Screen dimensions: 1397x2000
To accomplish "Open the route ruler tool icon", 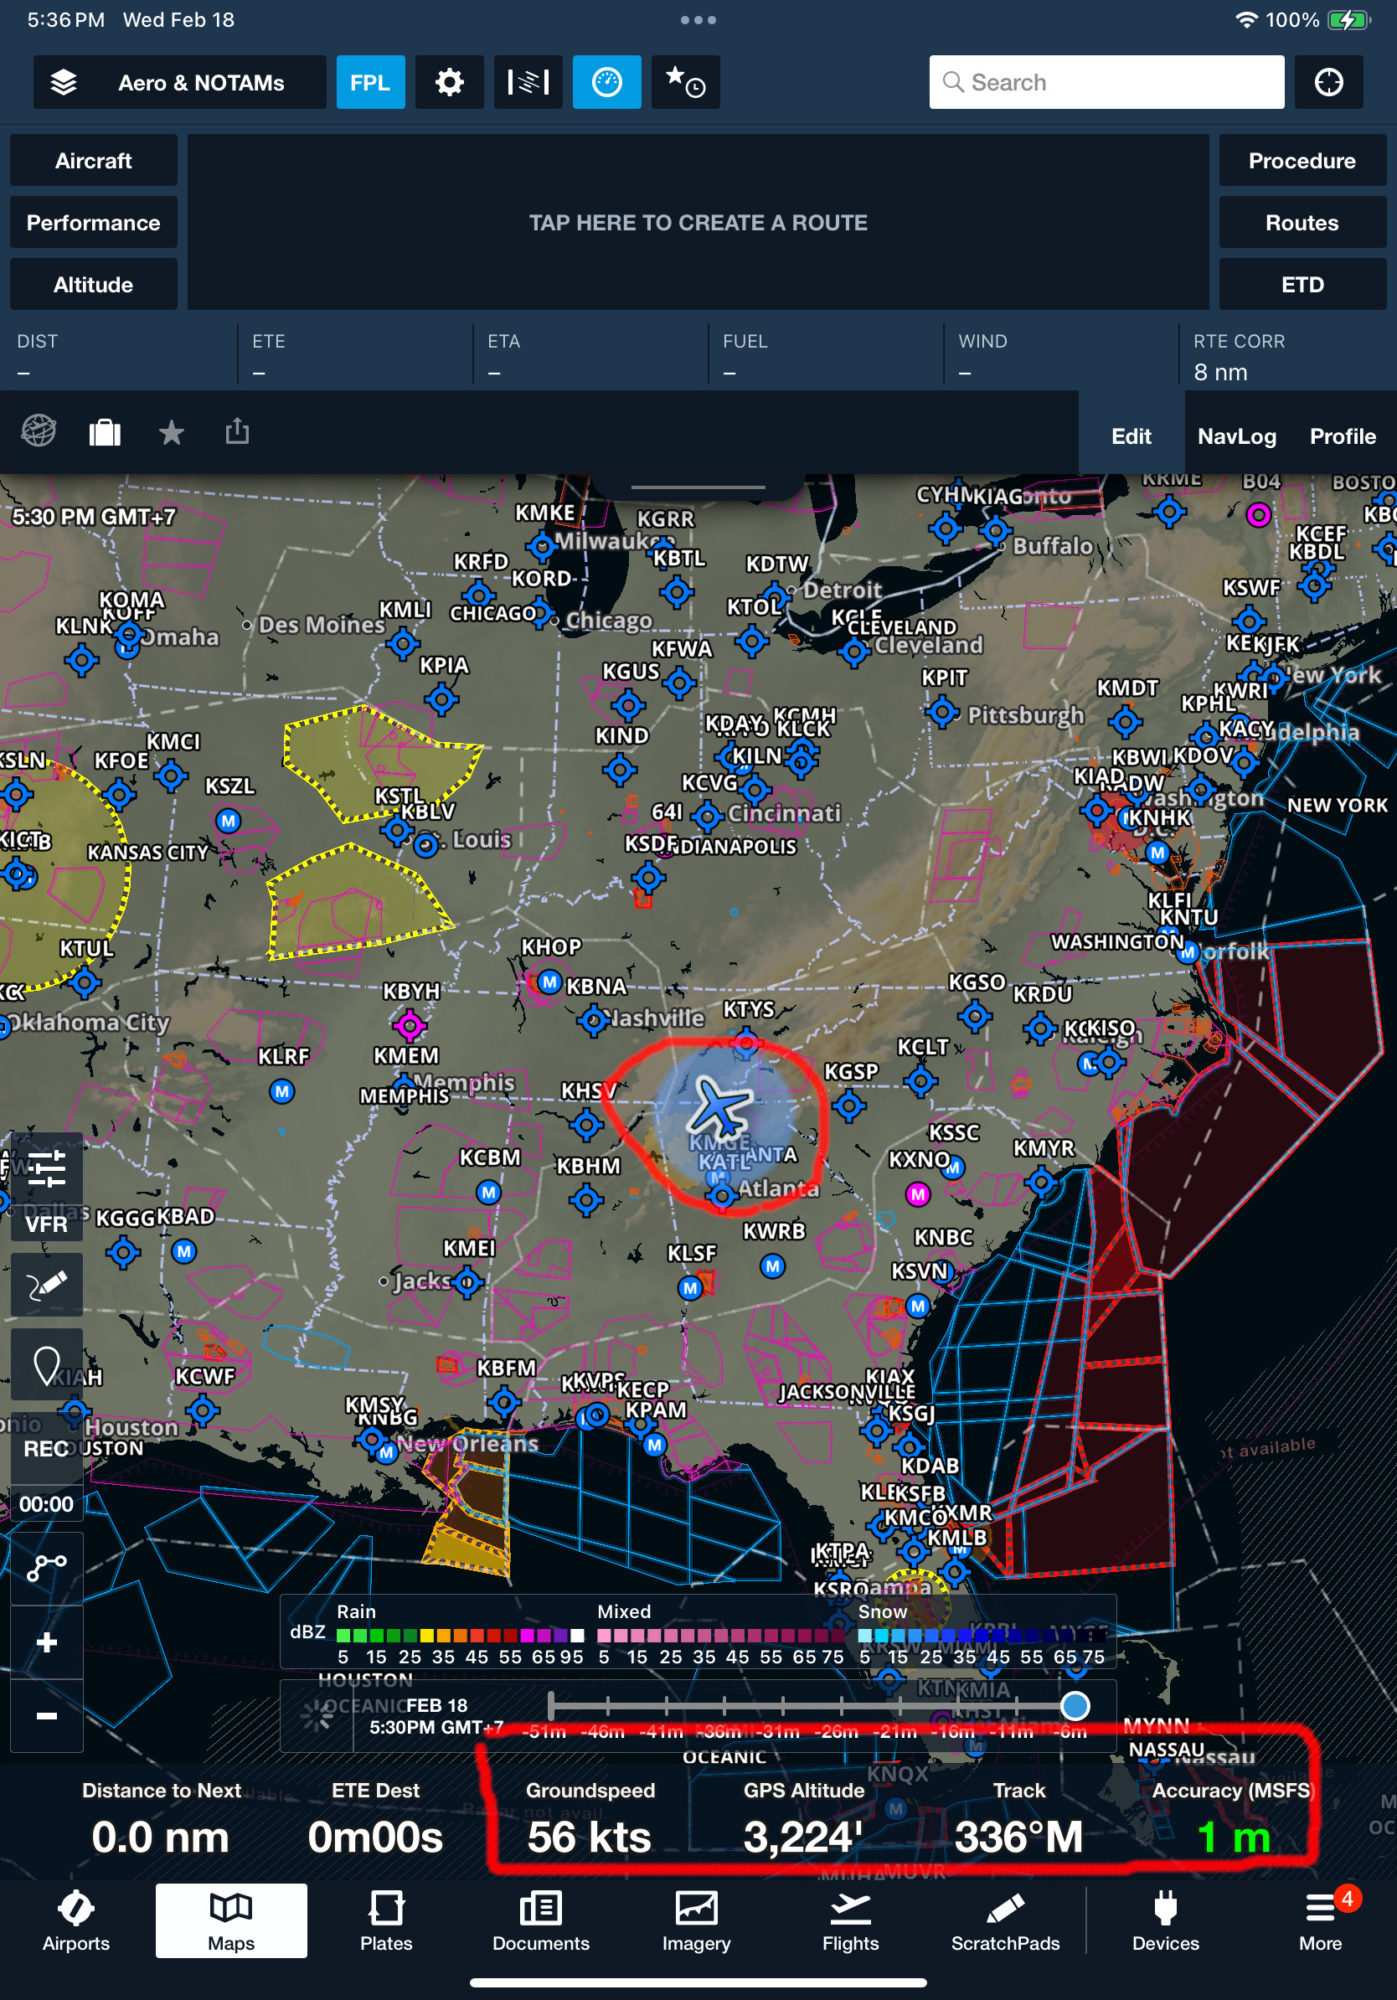I will click(x=47, y=1567).
